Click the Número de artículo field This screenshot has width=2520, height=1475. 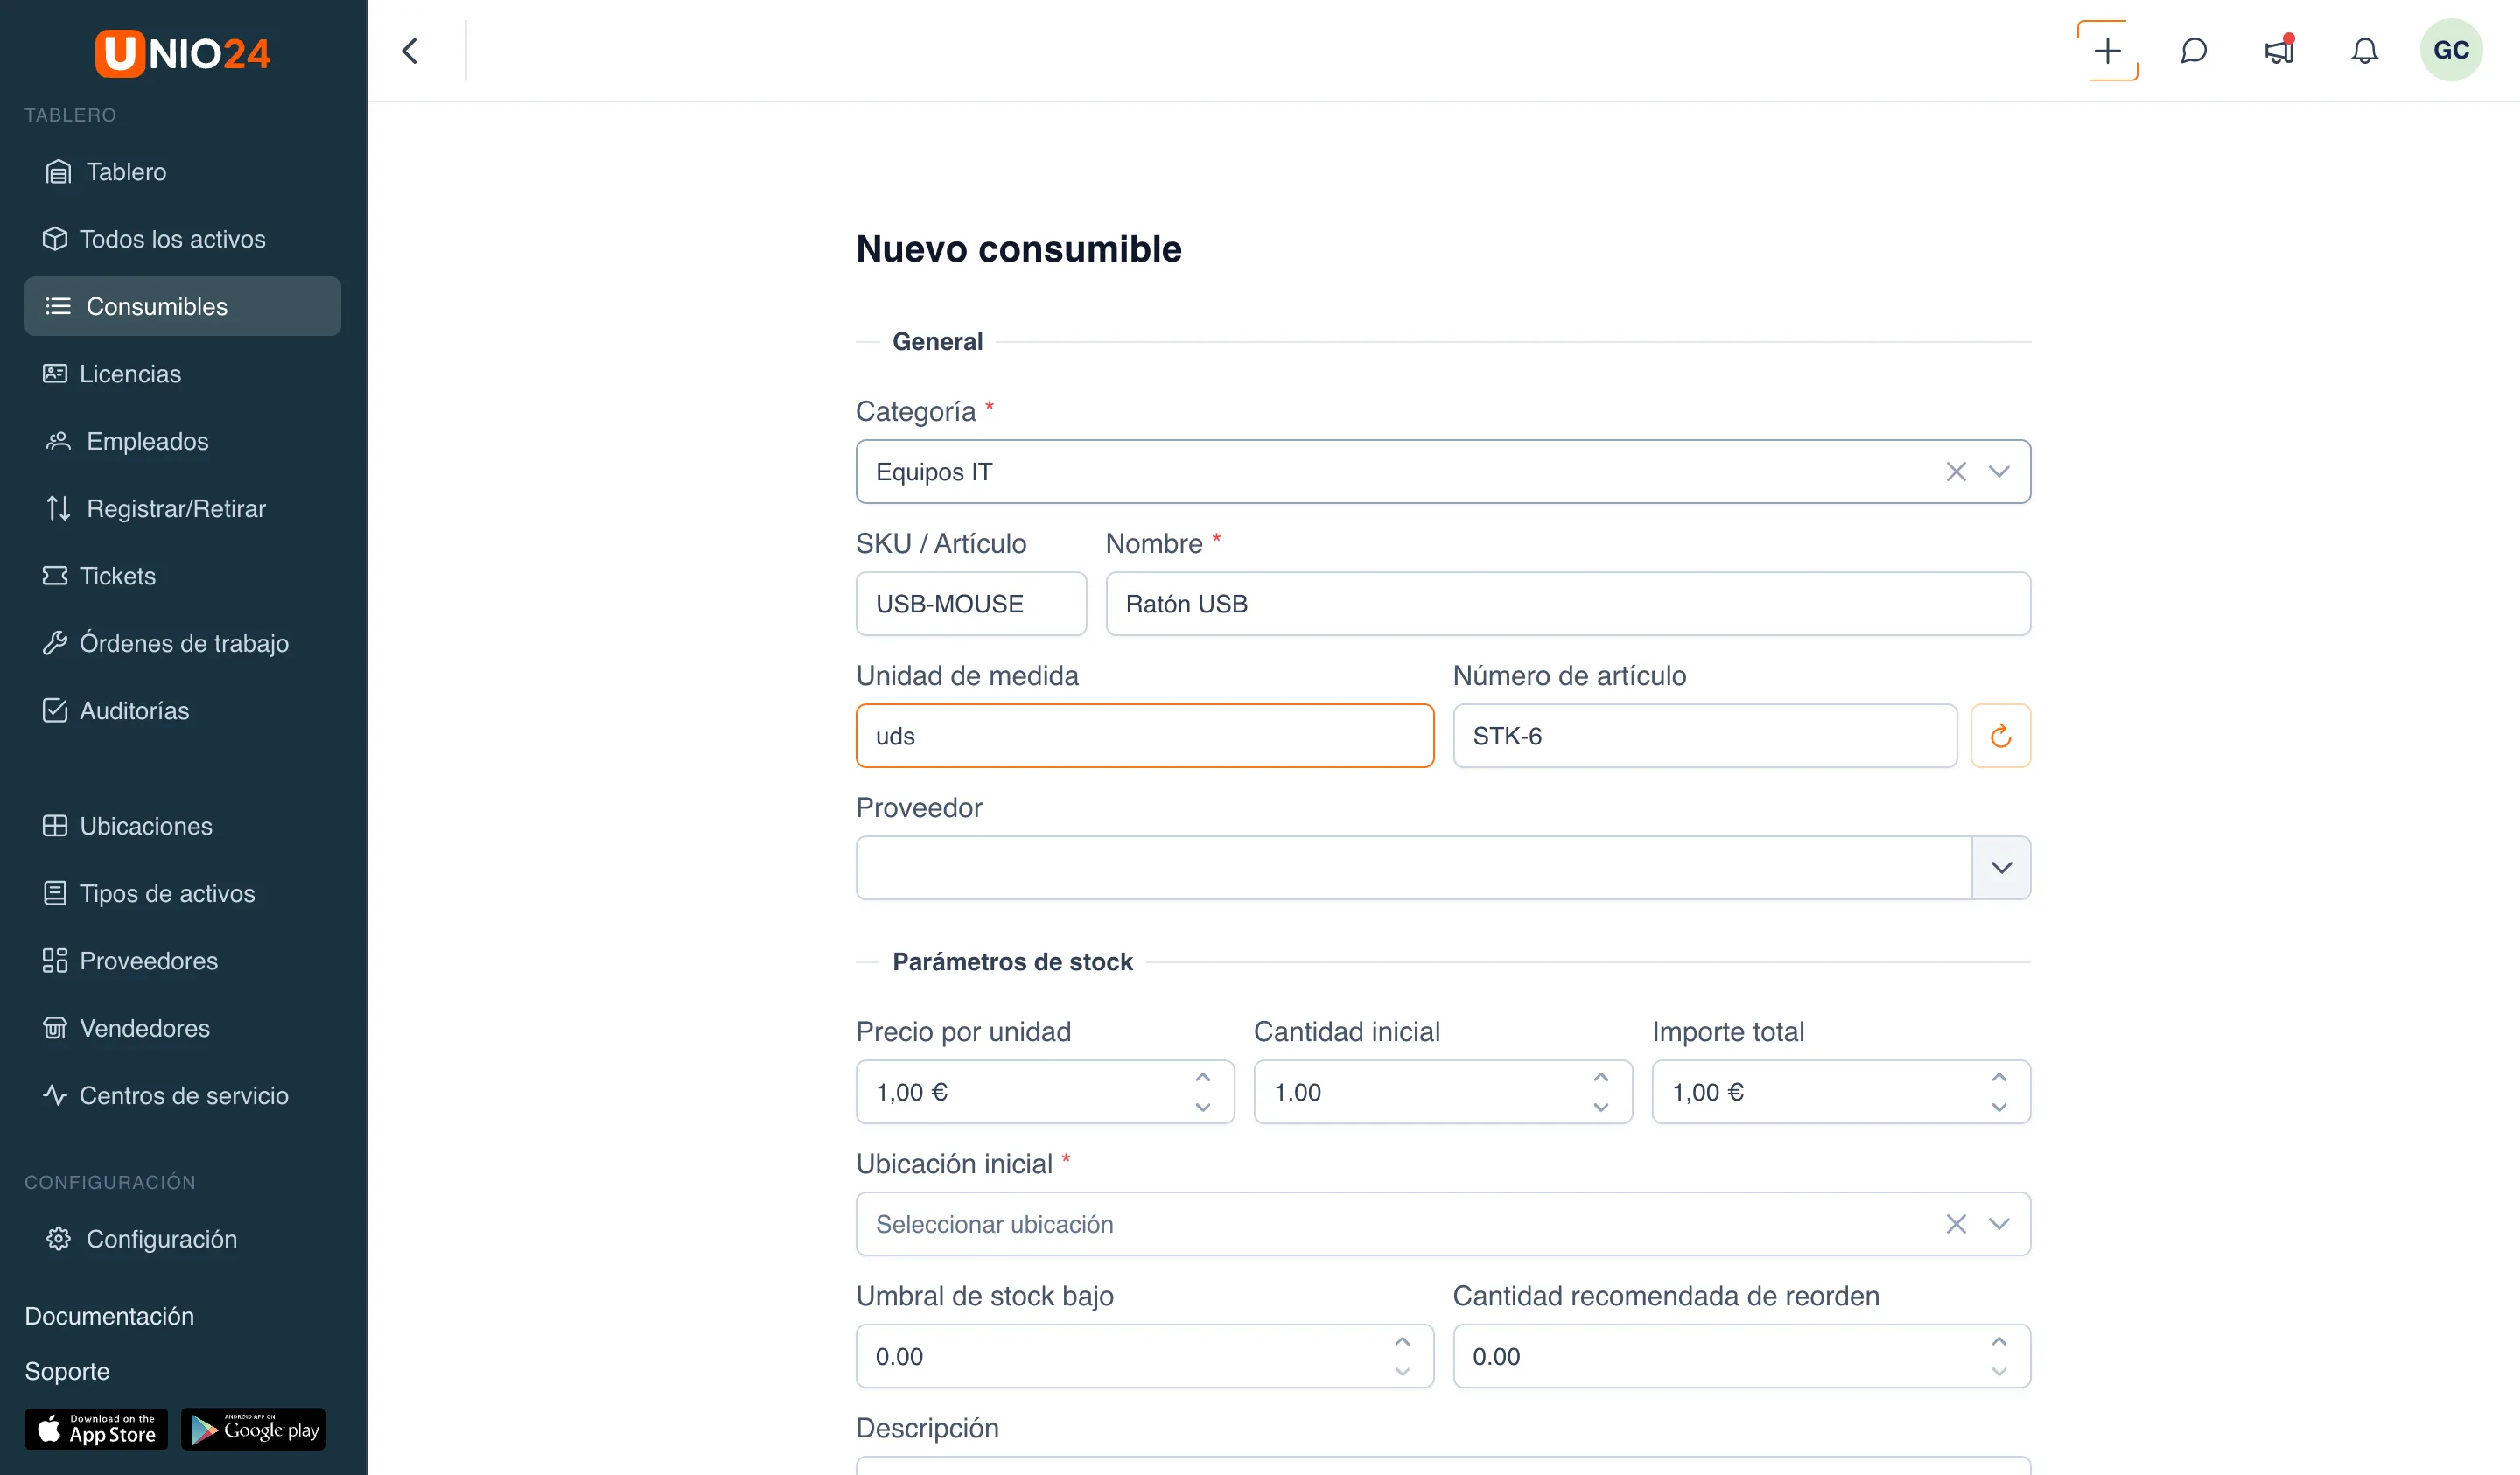1705,736
